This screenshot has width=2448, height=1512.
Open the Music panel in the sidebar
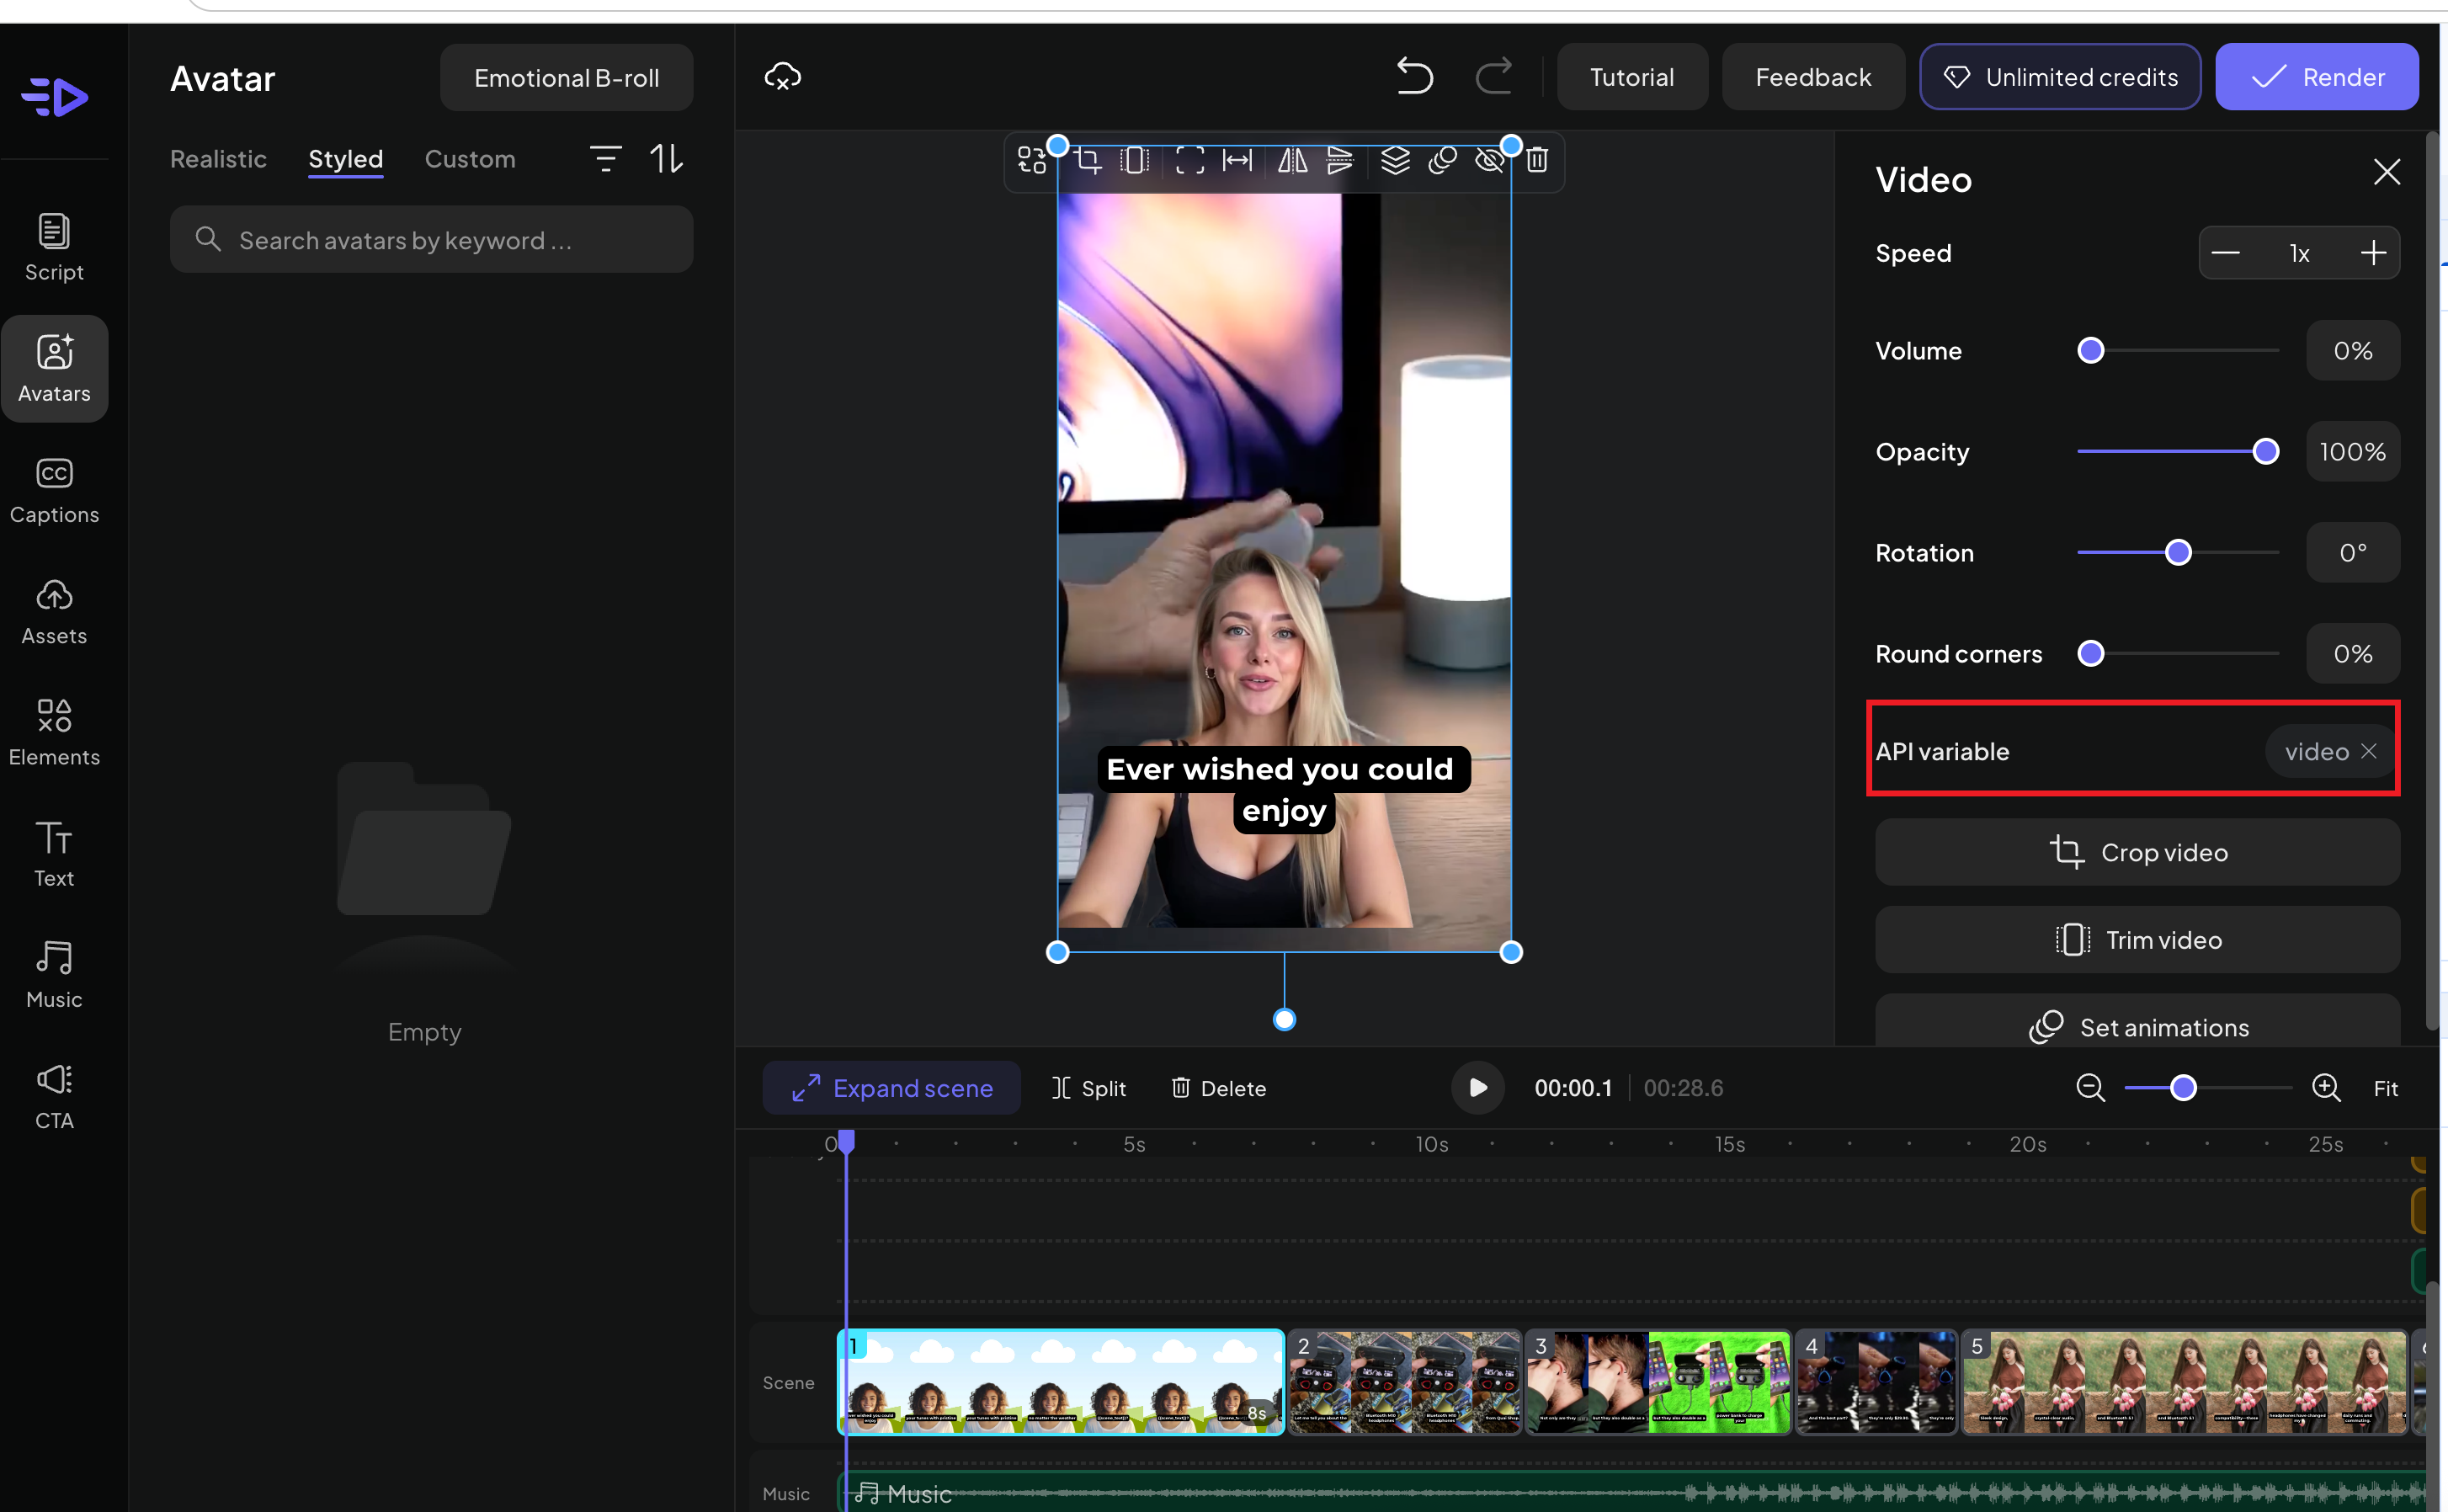(x=54, y=973)
